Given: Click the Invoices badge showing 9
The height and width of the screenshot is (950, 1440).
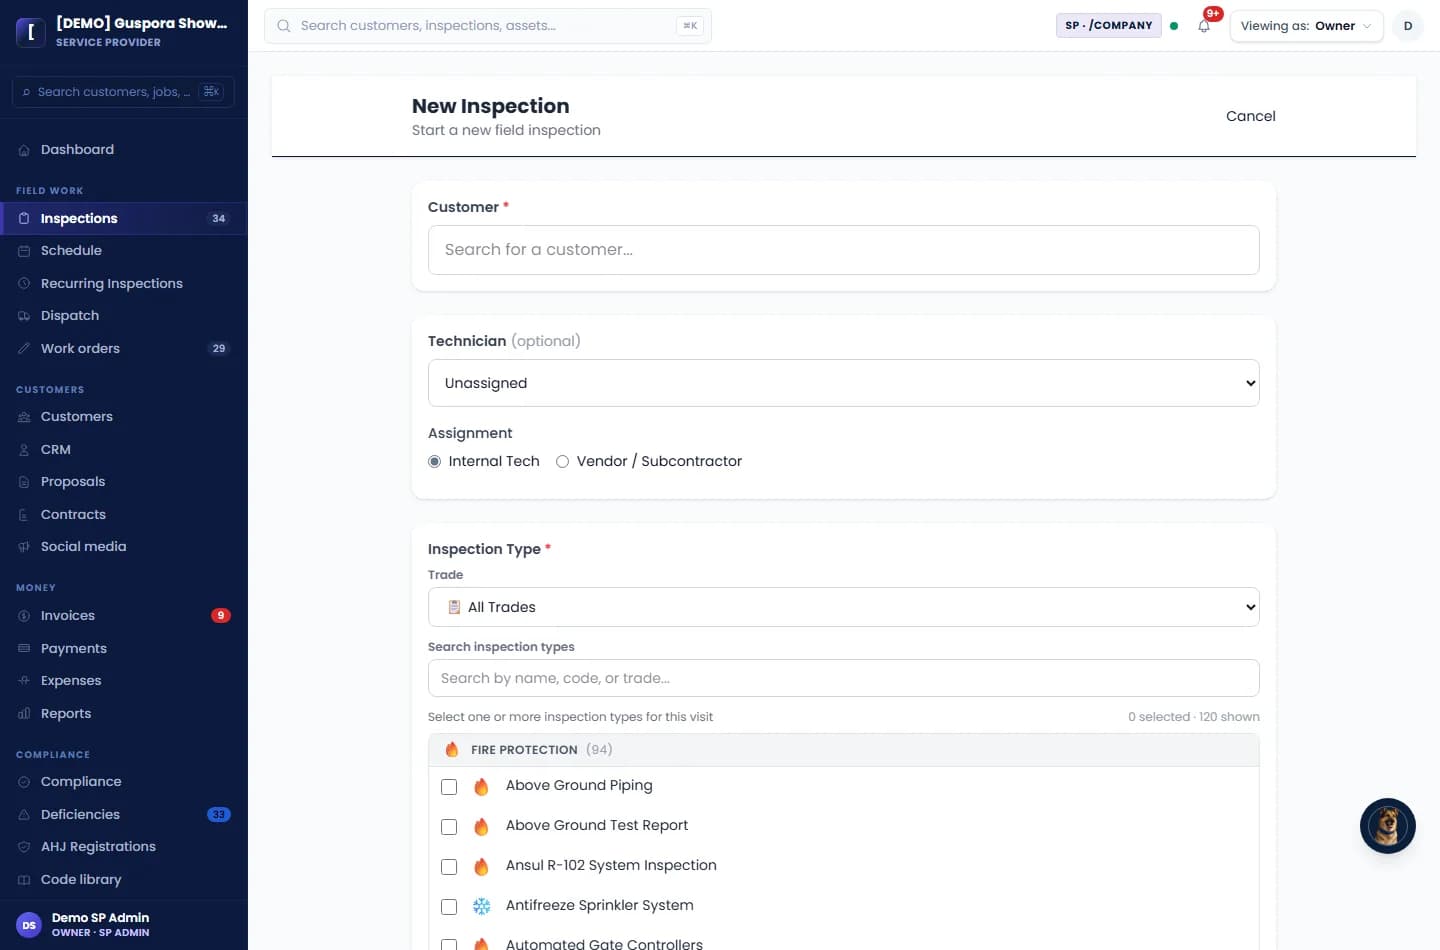Looking at the screenshot, I should 221,616.
